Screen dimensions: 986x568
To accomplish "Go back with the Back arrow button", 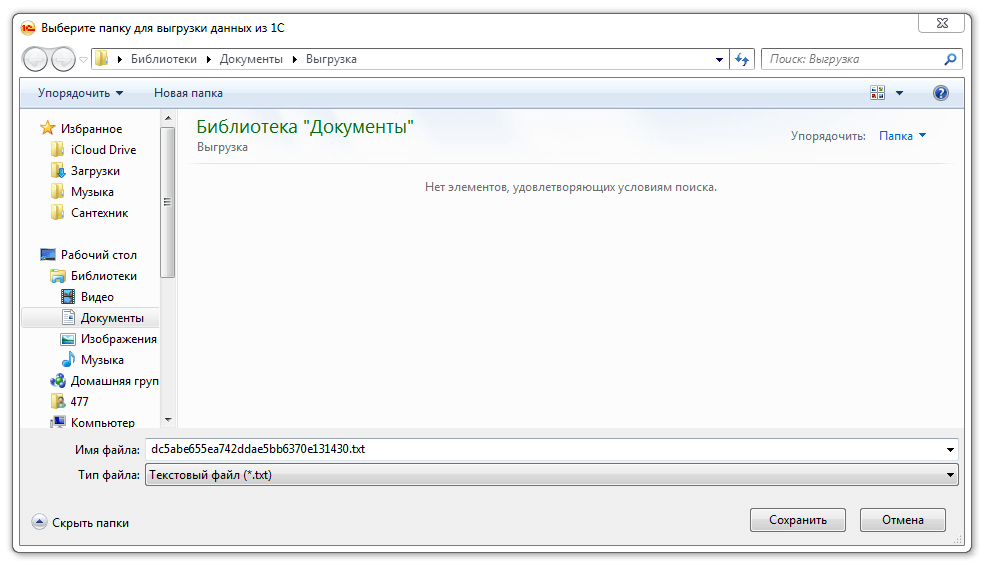I will click(x=35, y=60).
